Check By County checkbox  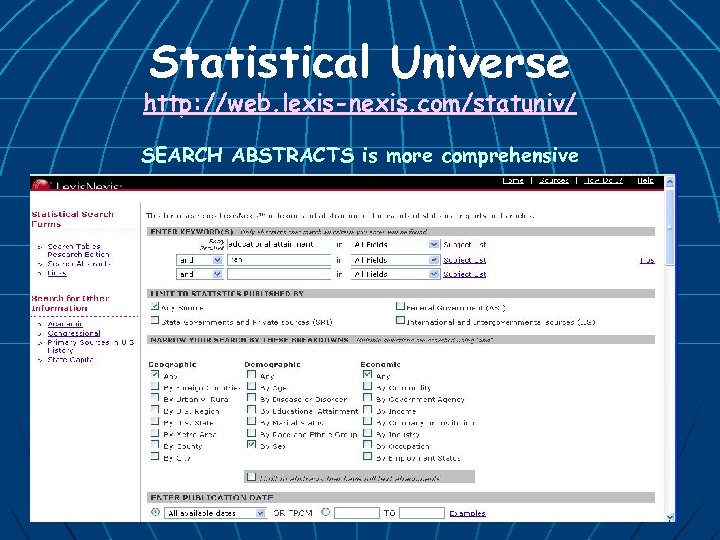point(155,444)
